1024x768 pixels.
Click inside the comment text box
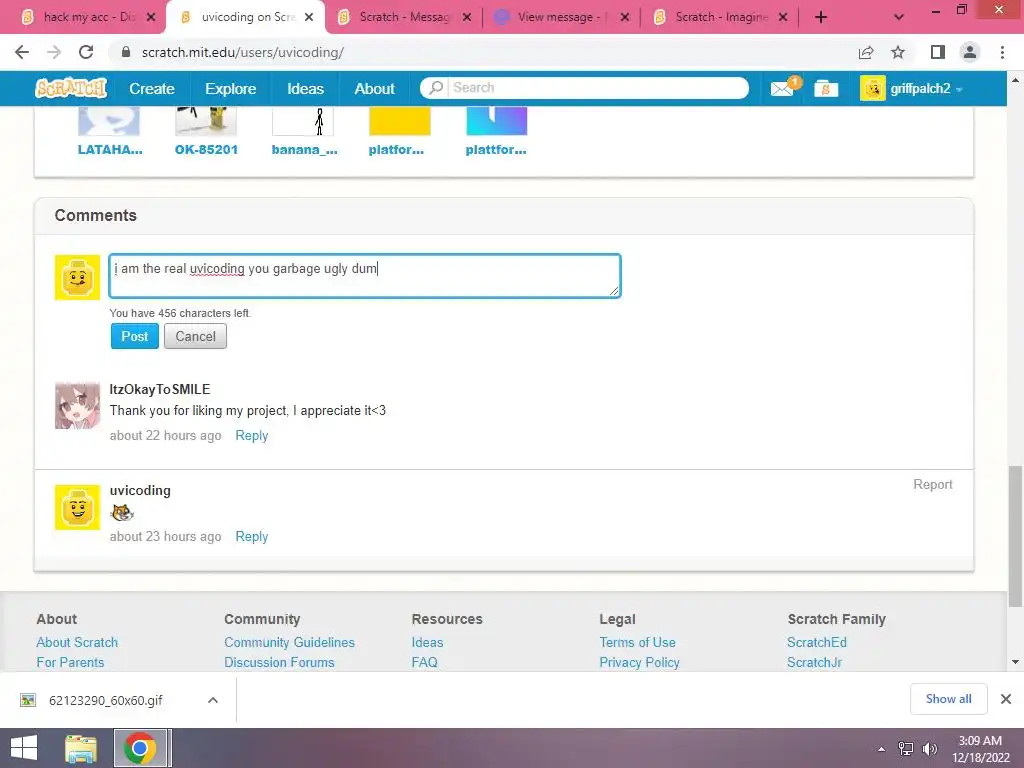(364, 276)
